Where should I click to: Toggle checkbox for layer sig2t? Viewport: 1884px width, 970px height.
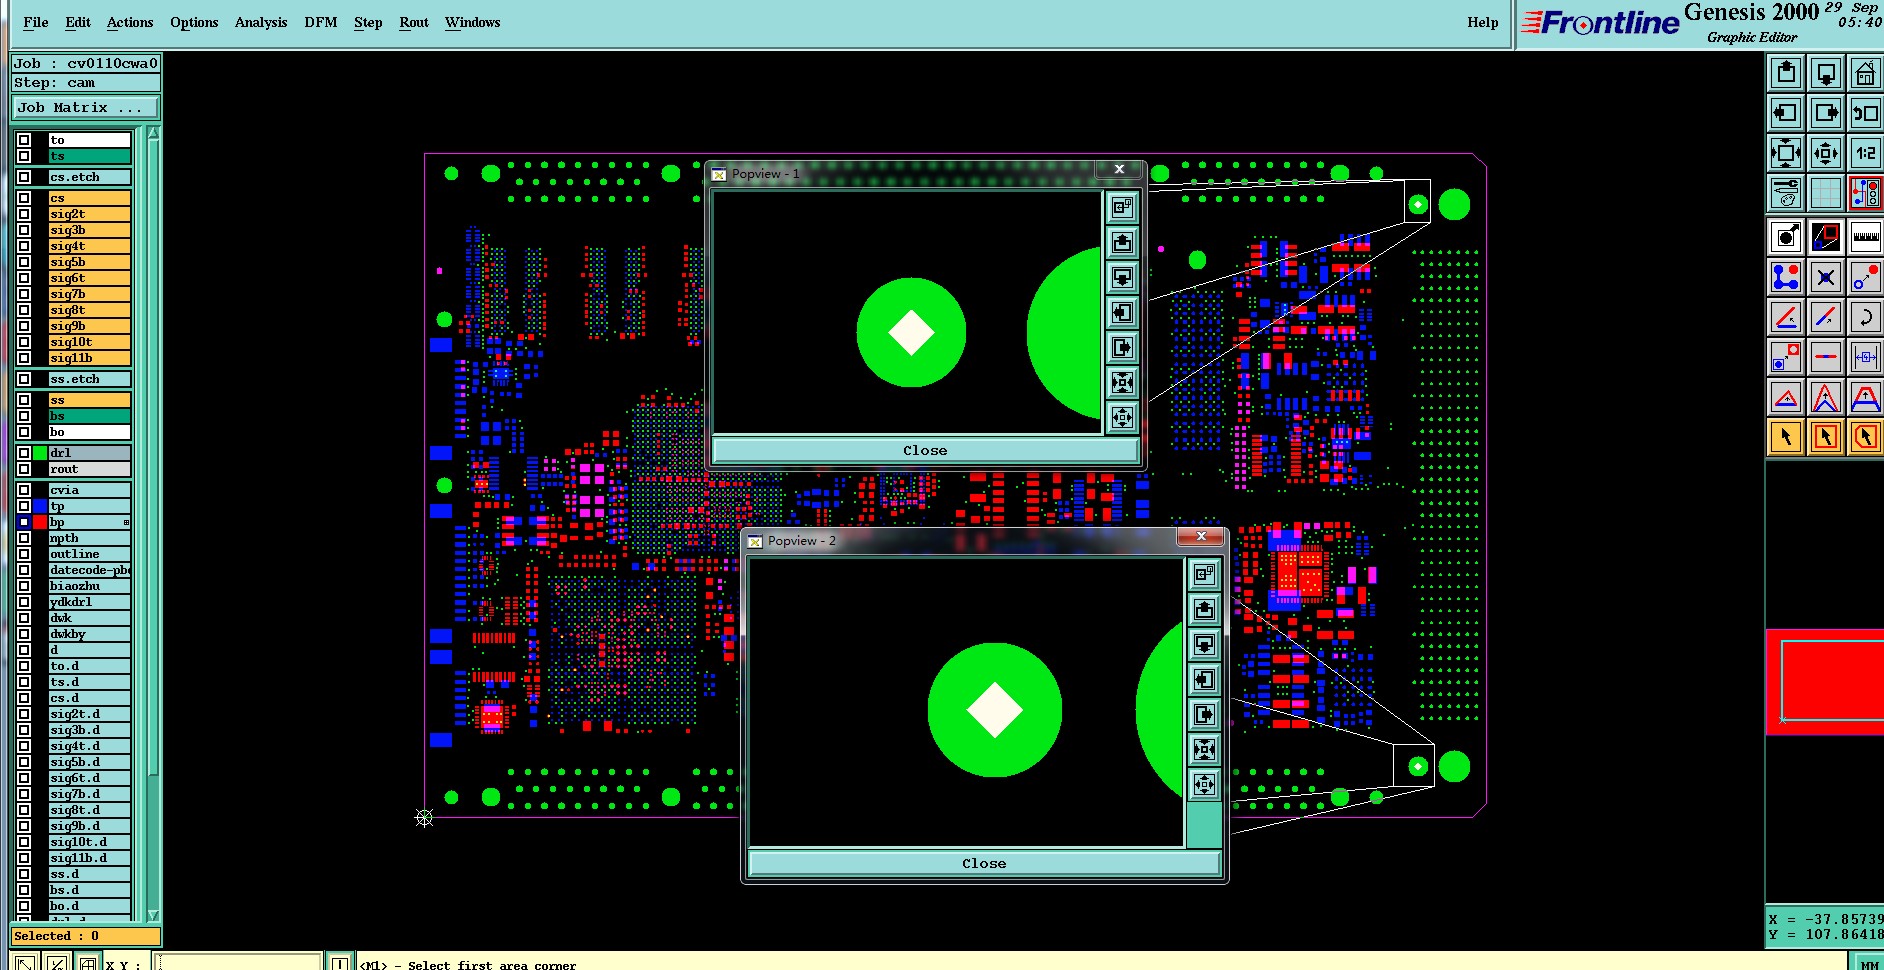pos(24,214)
